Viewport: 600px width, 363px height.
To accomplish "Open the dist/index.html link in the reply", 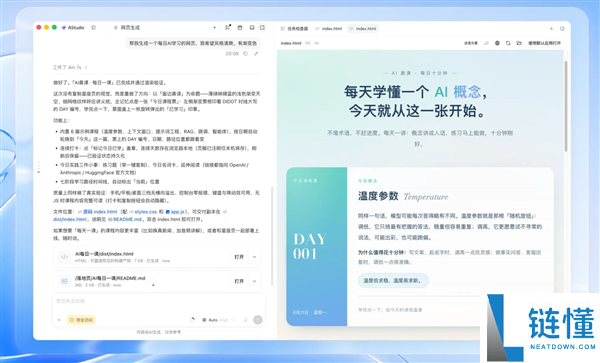I will 70,219.
